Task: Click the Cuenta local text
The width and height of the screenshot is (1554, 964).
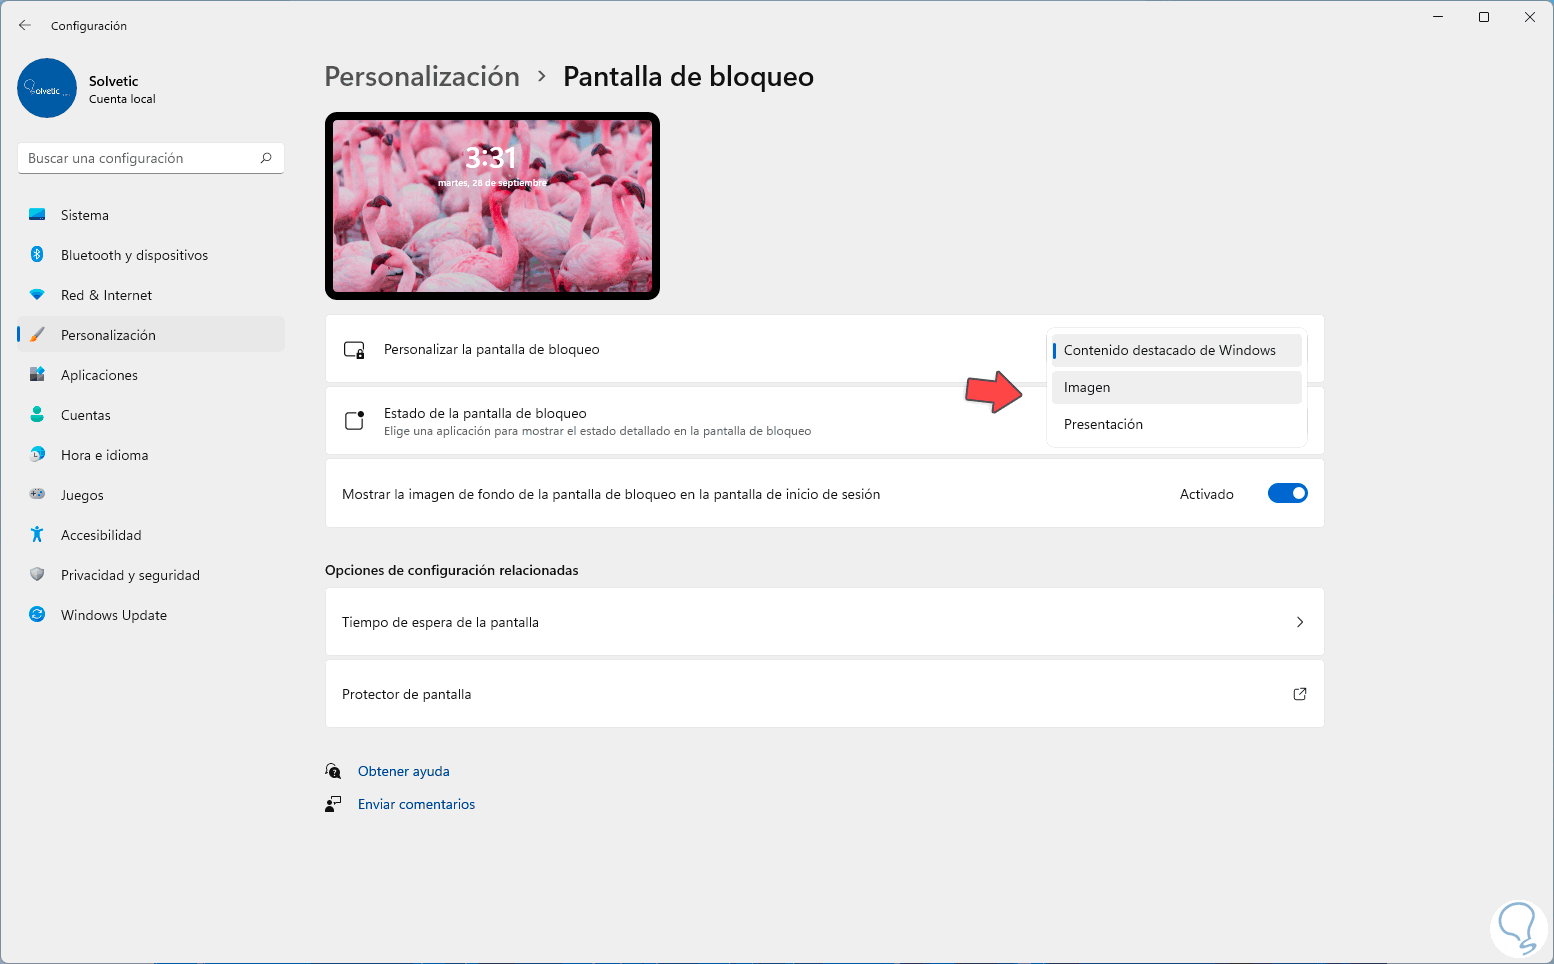Action: [x=122, y=99]
